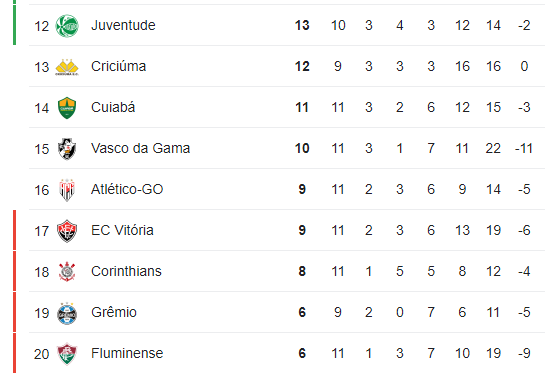
Task: Click the Atlético-GO striped crest
Action: (67, 190)
